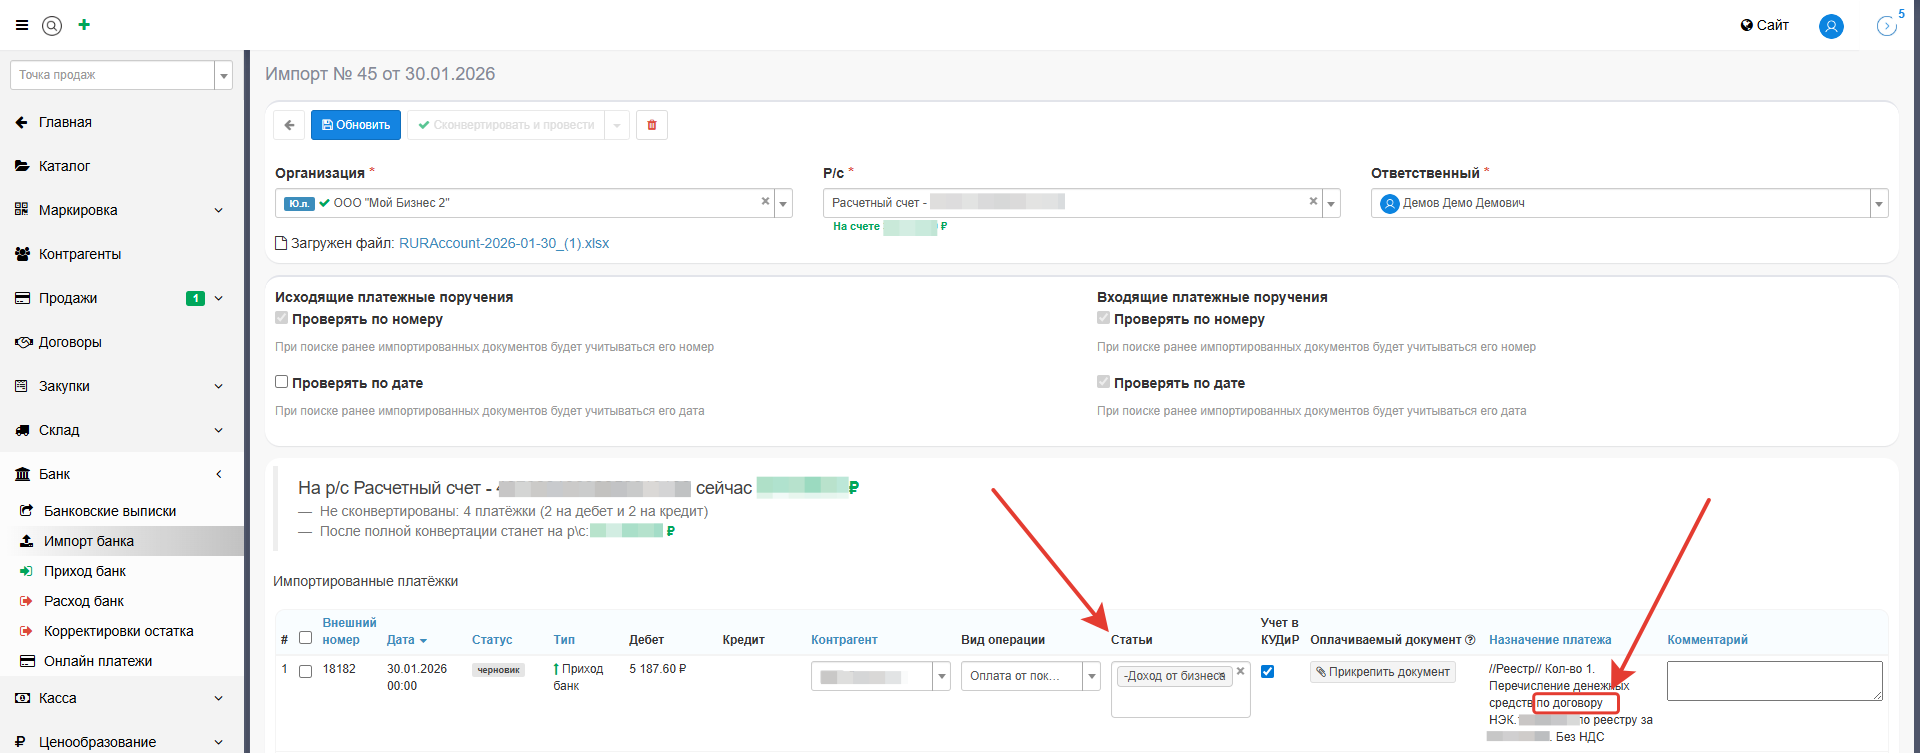Viewport: 1920px width, 753px height.
Task: Open Банковские выписки in the sidebar
Action: tap(110, 511)
